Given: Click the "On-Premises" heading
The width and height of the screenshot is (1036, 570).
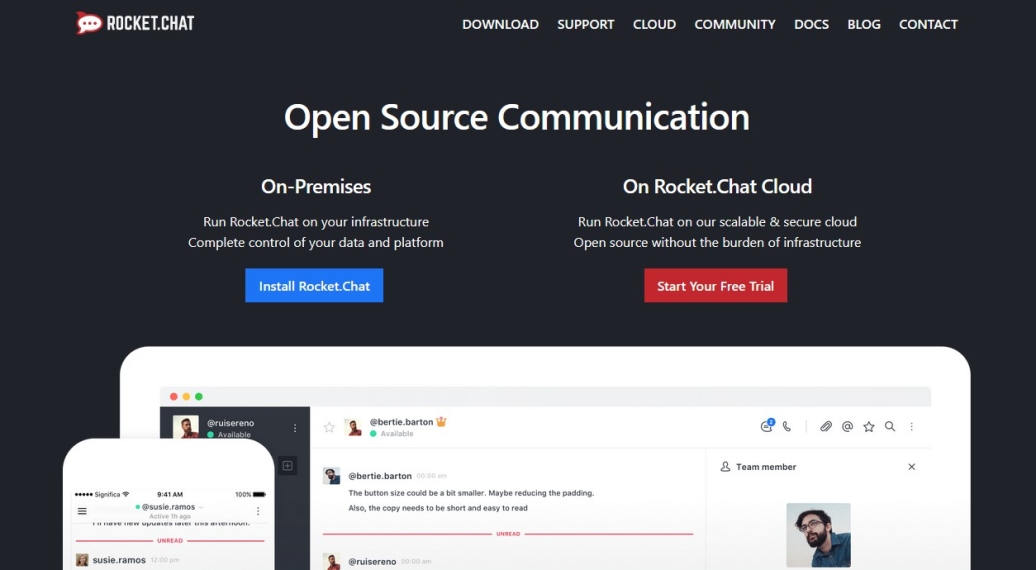Looking at the screenshot, I should click(x=316, y=186).
